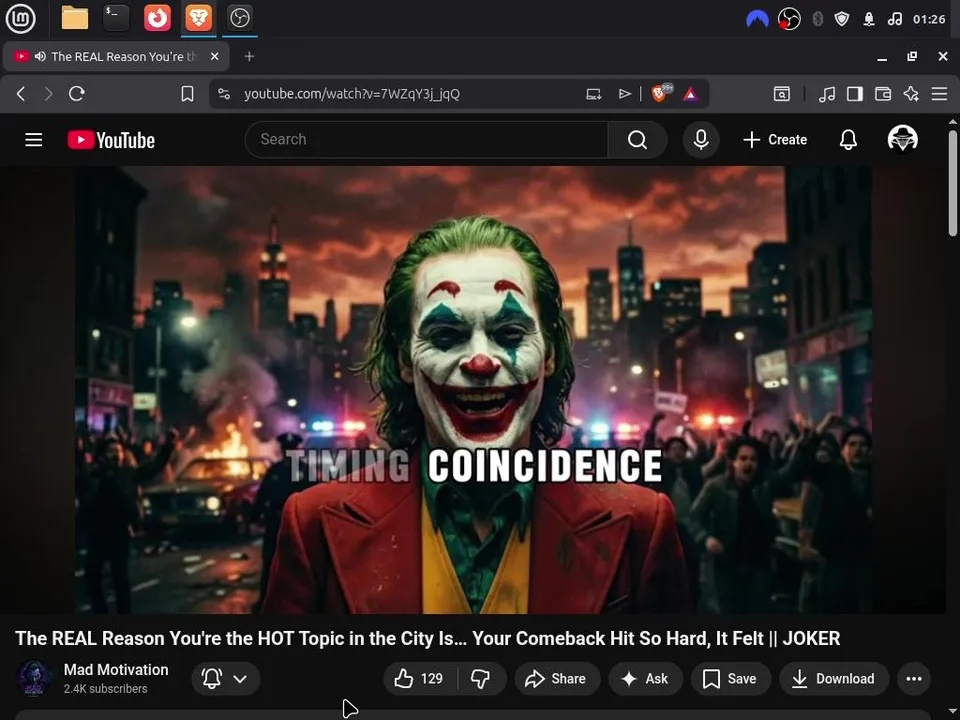Open Bluetooth tray settings
The width and height of the screenshot is (960, 720).
pyautogui.click(x=817, y=20)
